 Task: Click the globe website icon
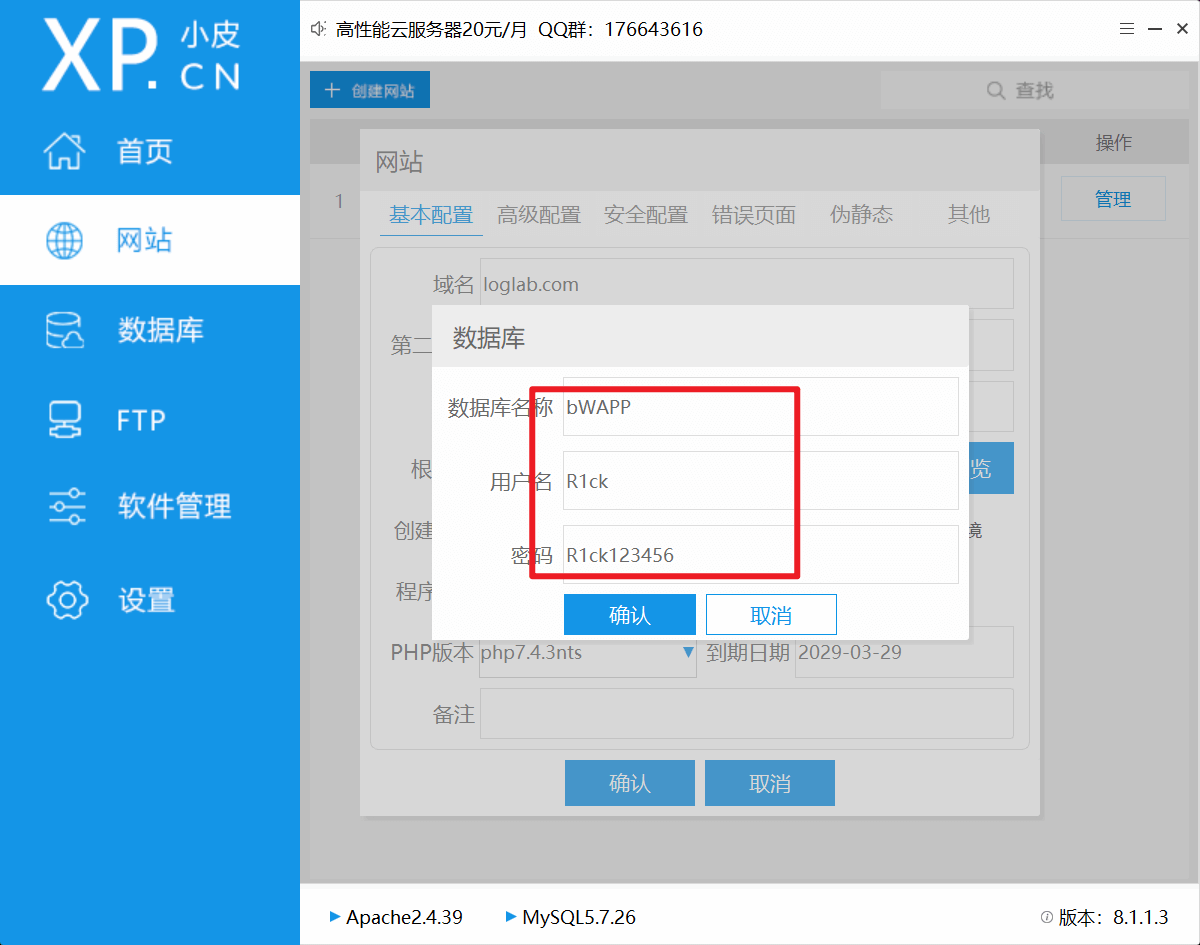(x=65, y=241)
